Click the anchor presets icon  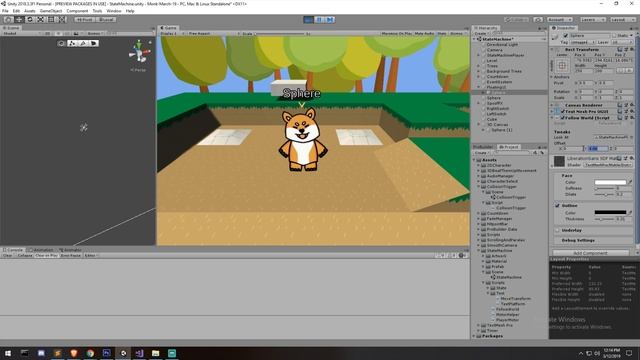coord(562,65)
